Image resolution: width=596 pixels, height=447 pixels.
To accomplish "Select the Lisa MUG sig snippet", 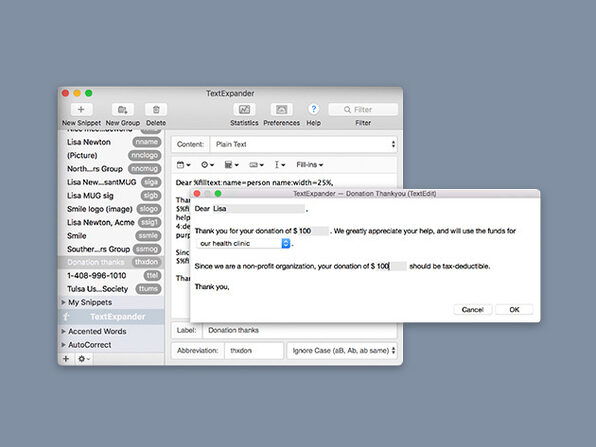I will click(111, 195).
